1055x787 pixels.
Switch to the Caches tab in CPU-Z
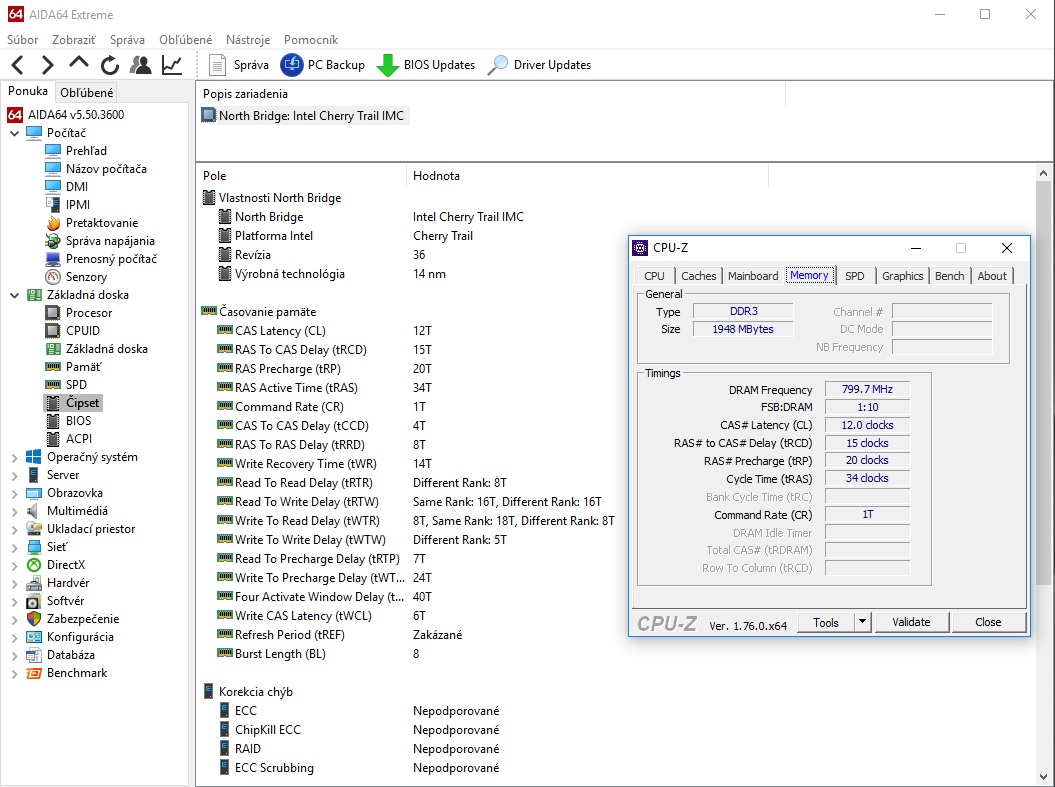[698, 276]
